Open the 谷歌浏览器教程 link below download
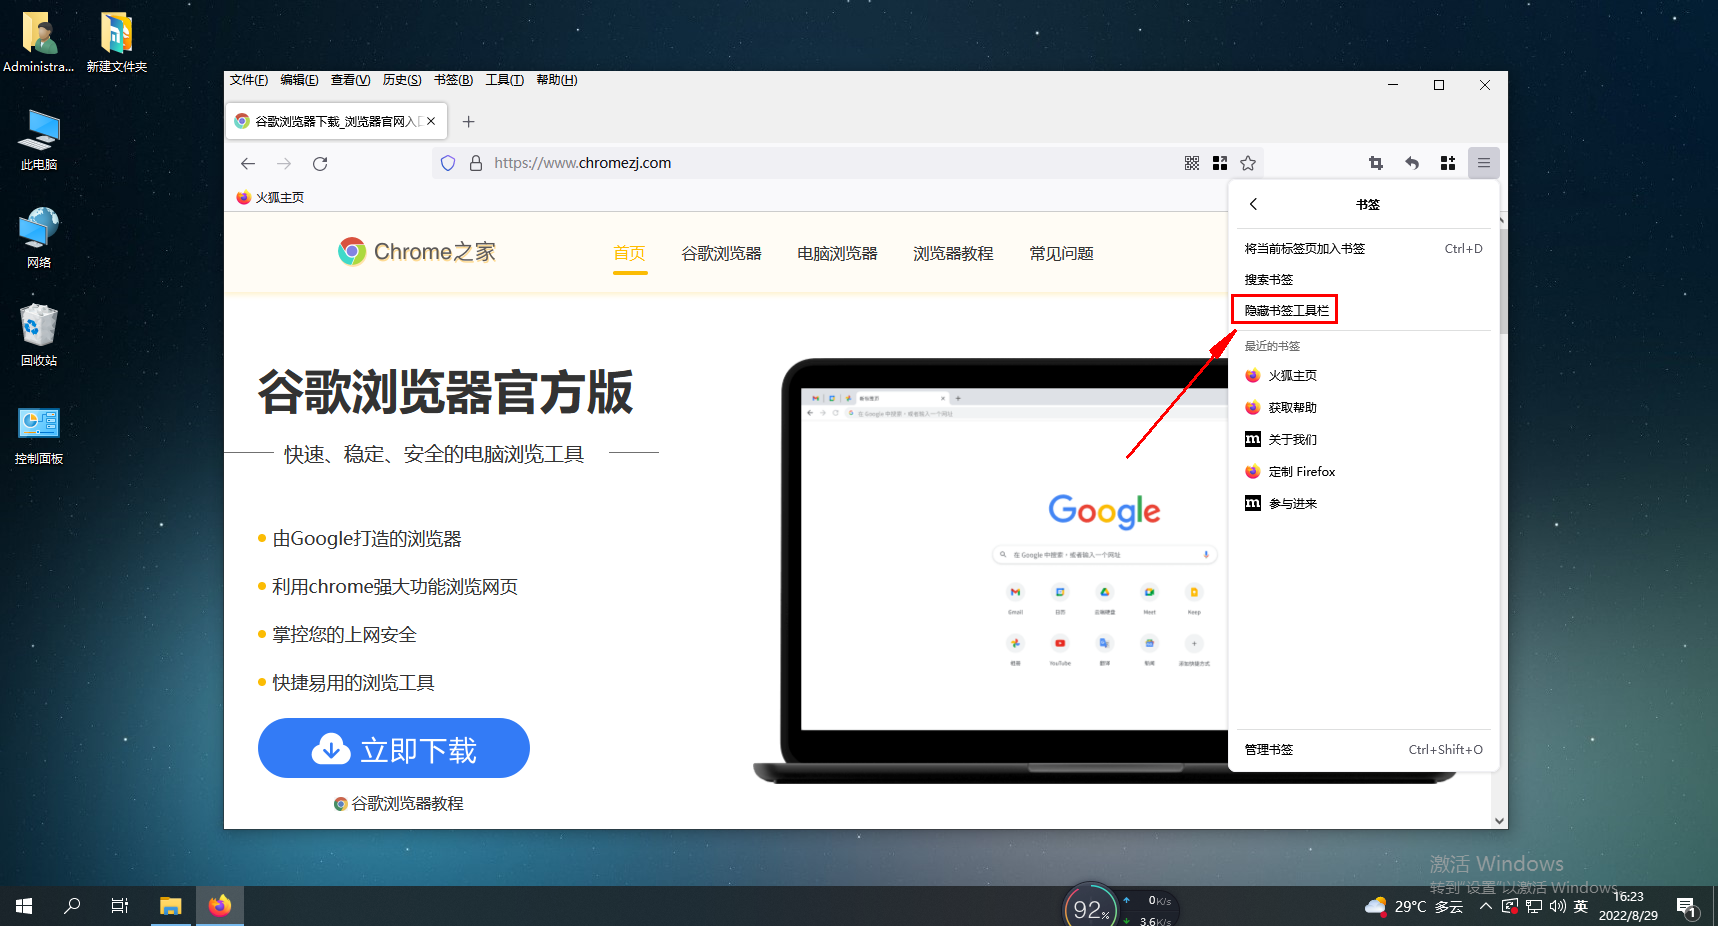The height and width of the screenshot is (926, 1718). [398, 804]
